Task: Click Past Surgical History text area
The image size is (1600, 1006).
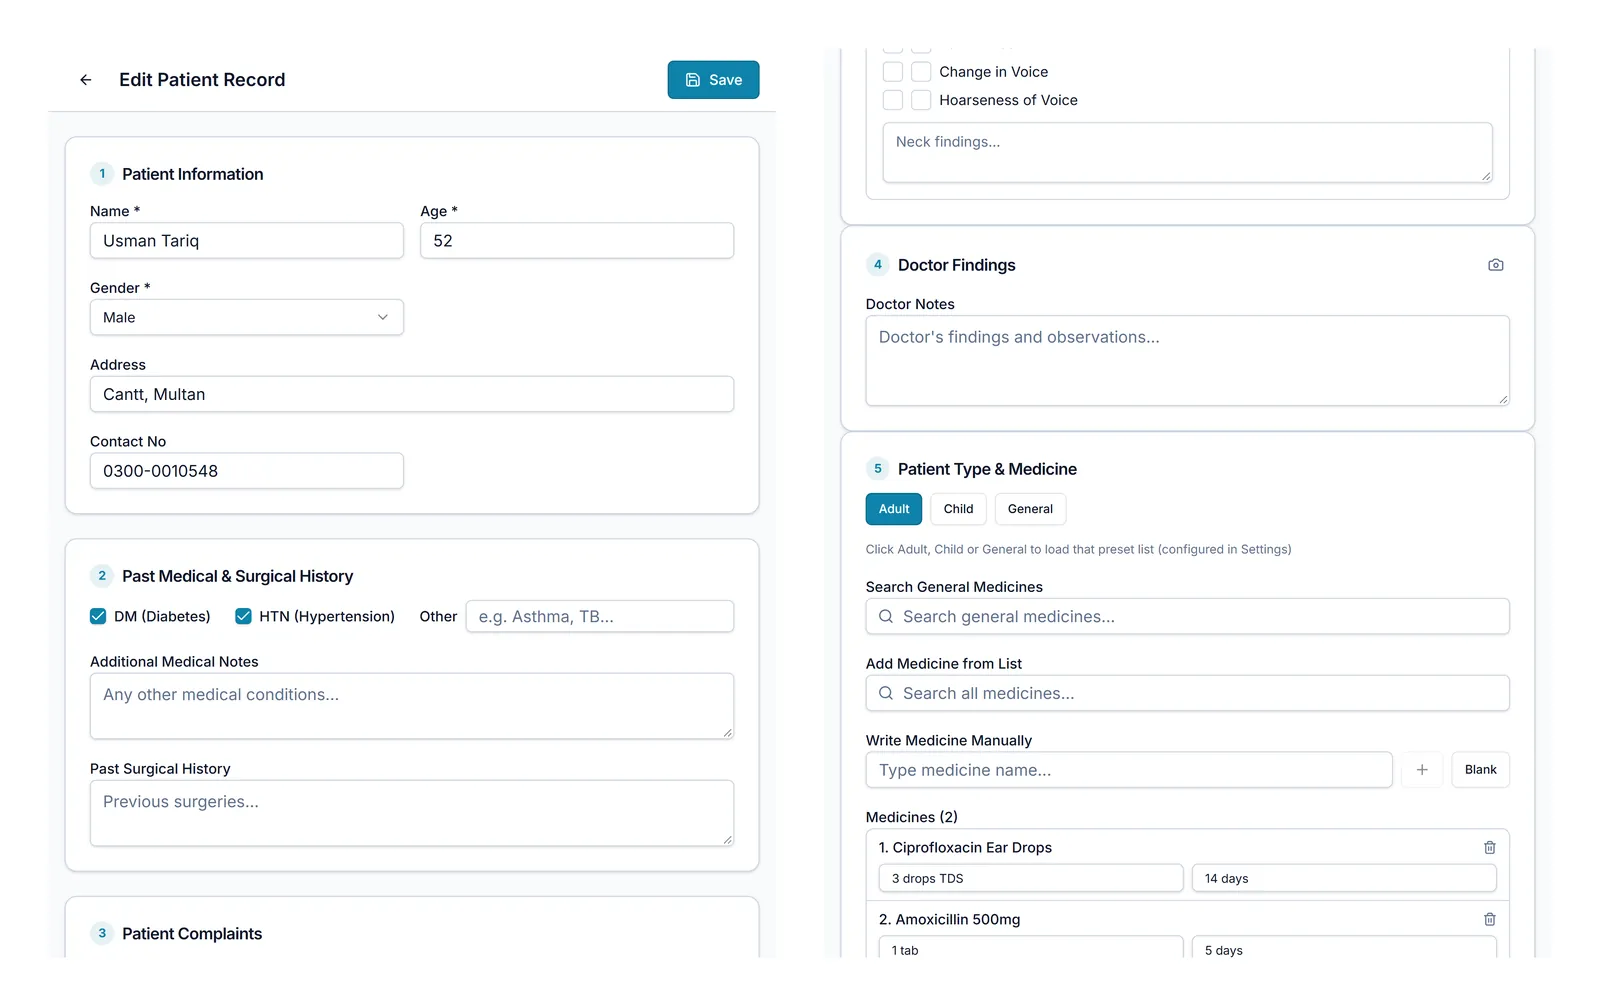Action: tap(412, 813)
